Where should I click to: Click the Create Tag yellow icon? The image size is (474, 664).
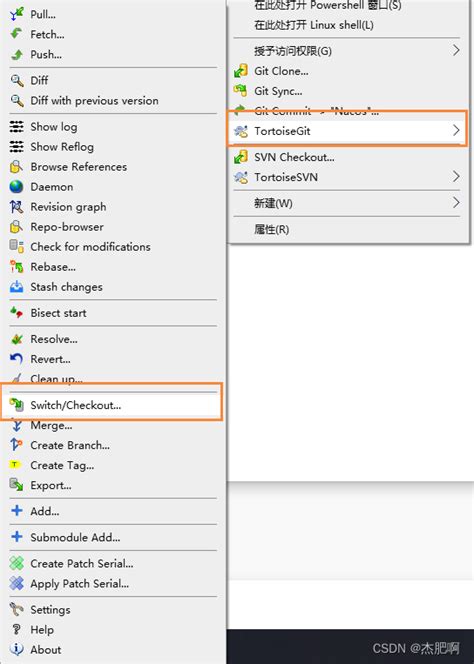coord(15,465)
